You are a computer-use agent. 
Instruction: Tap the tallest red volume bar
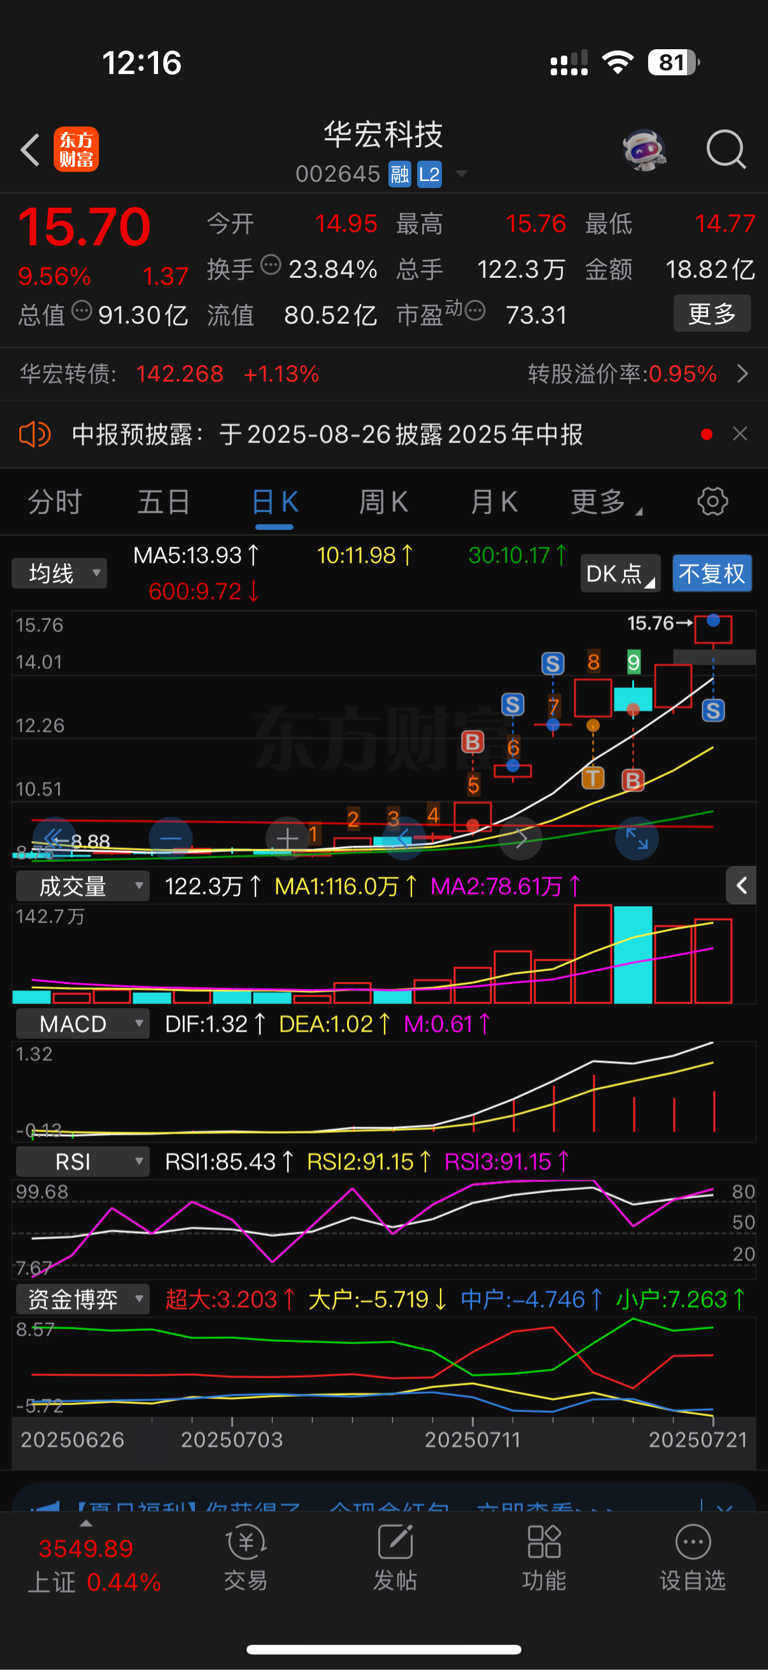coord(593,954)
